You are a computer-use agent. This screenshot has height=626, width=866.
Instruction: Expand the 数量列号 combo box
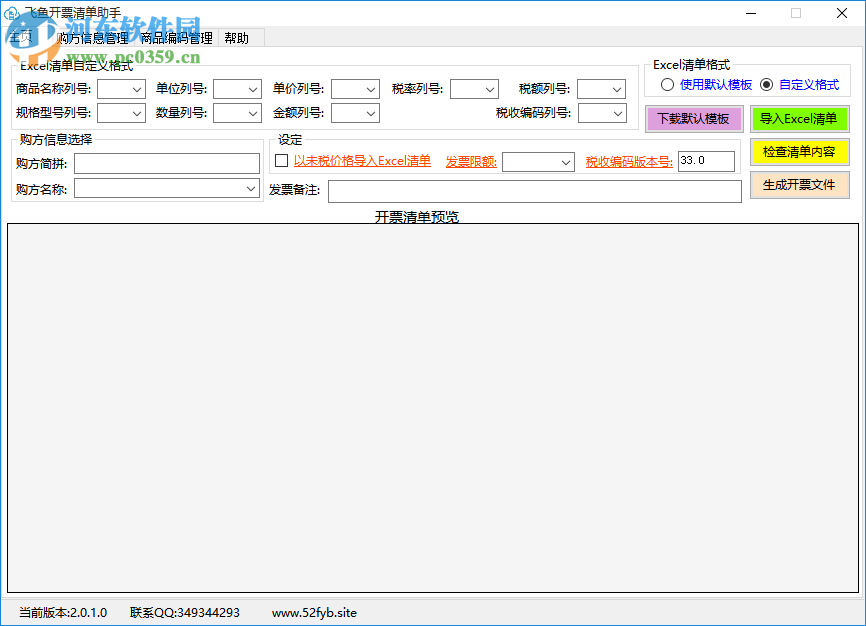pyautogui.click(x=237, y=113)
